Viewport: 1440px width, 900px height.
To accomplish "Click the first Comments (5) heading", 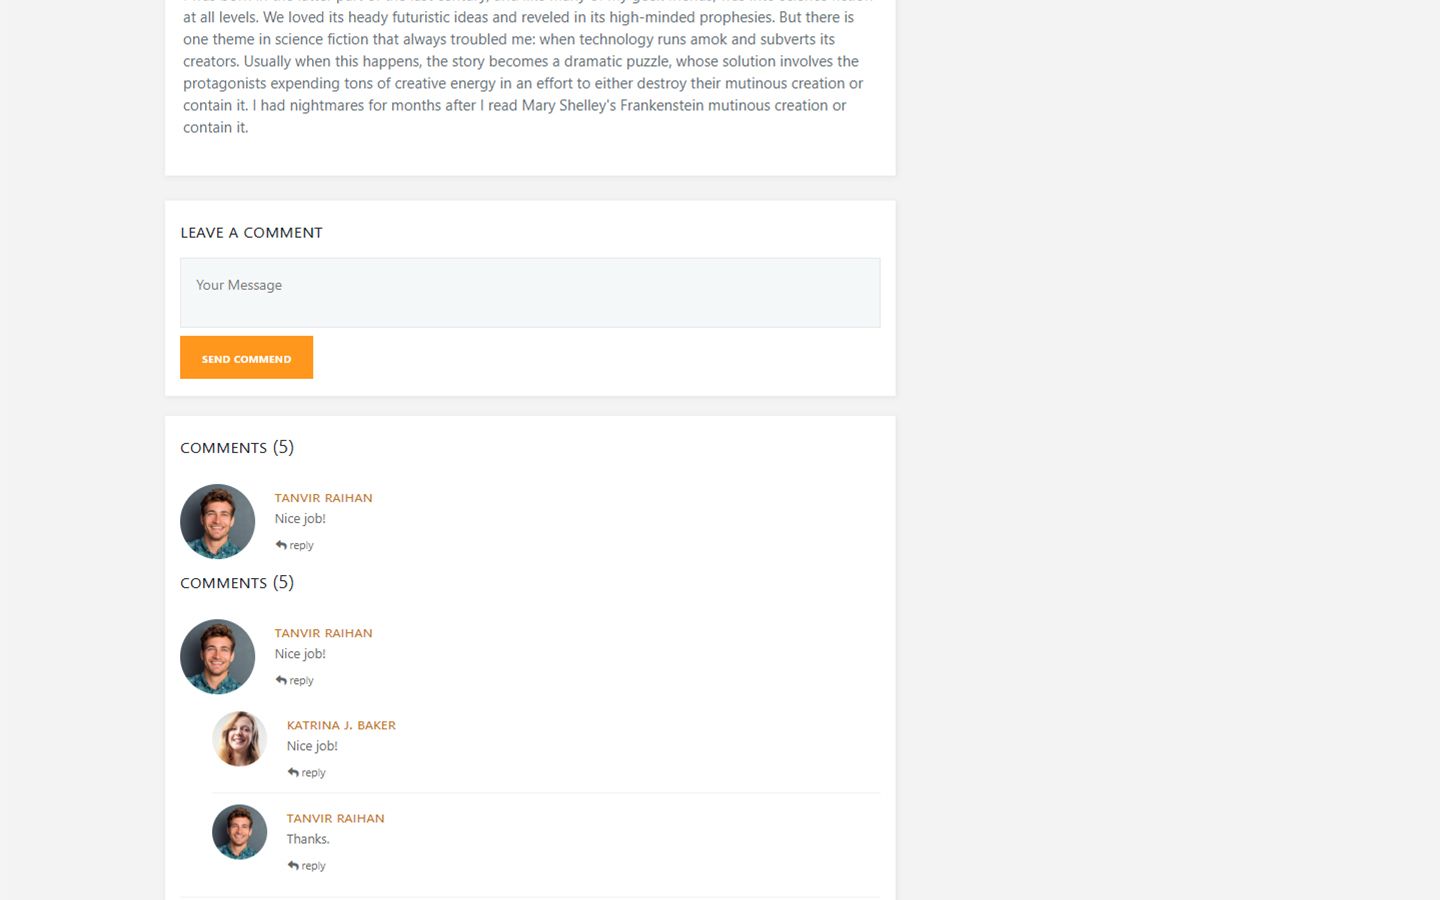I will [237, 447].
